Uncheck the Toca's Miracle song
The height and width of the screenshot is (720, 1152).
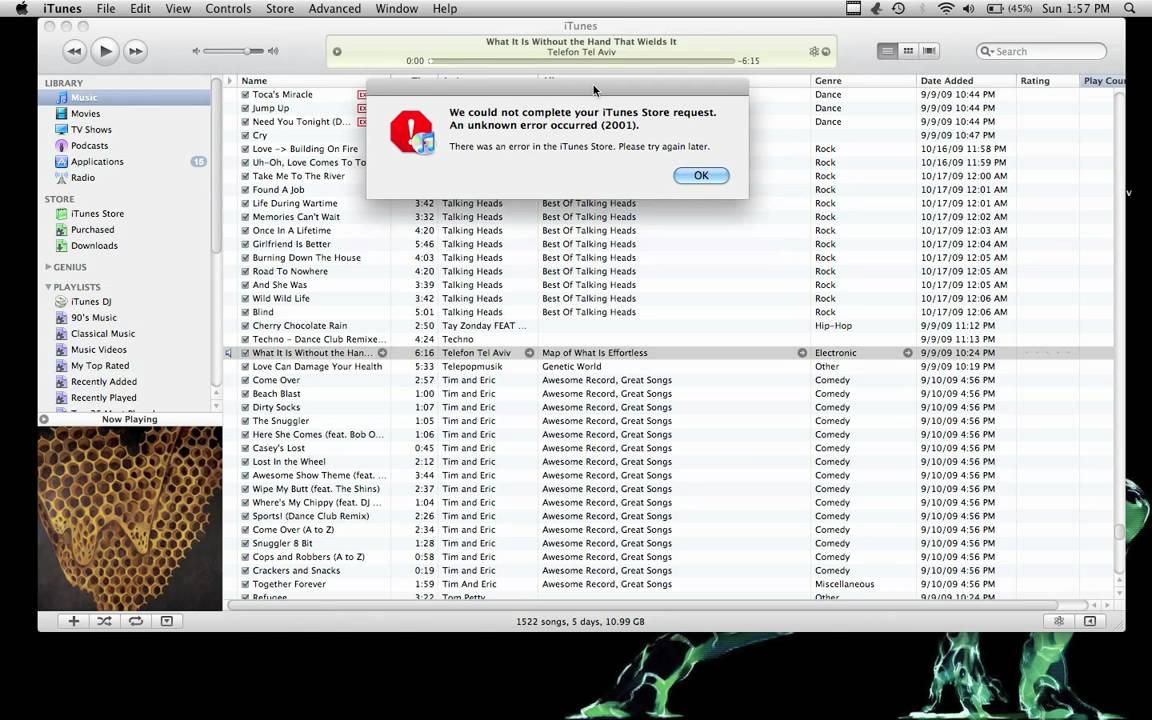point(245,95)
